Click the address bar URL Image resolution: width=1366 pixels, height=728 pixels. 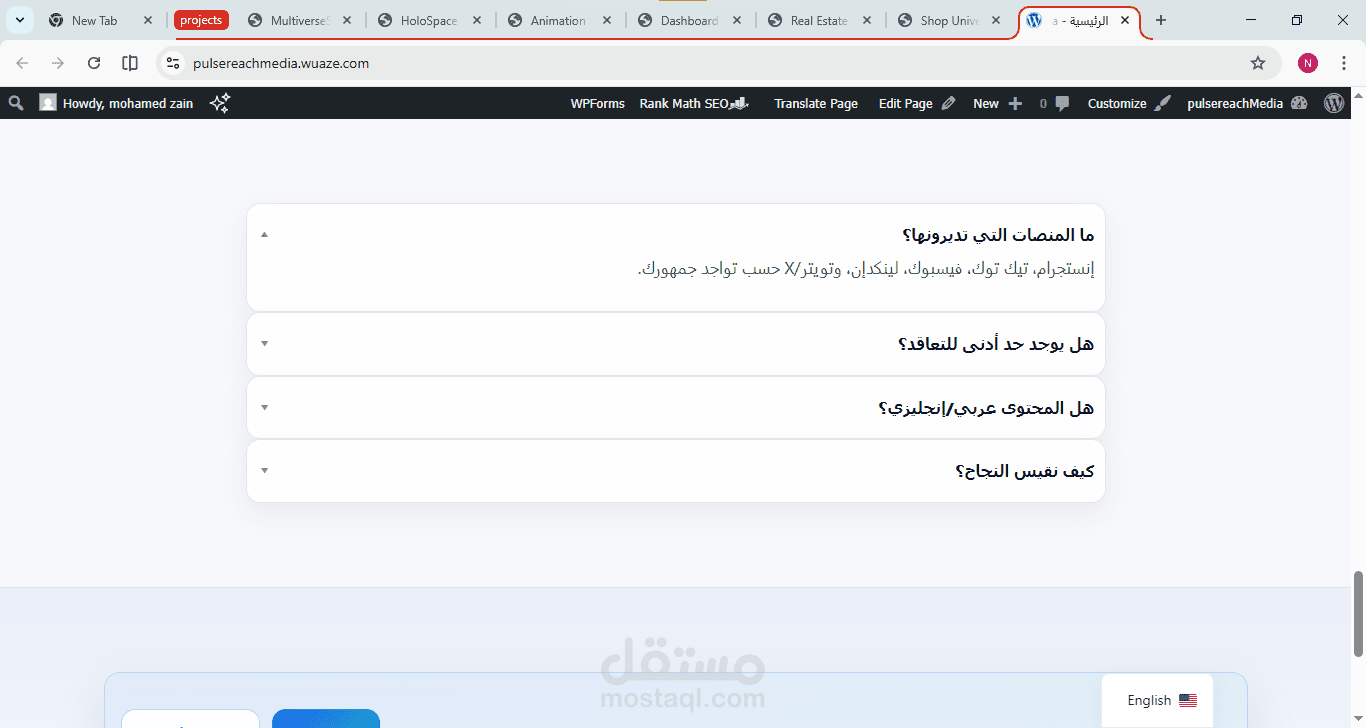click(281, 63)
